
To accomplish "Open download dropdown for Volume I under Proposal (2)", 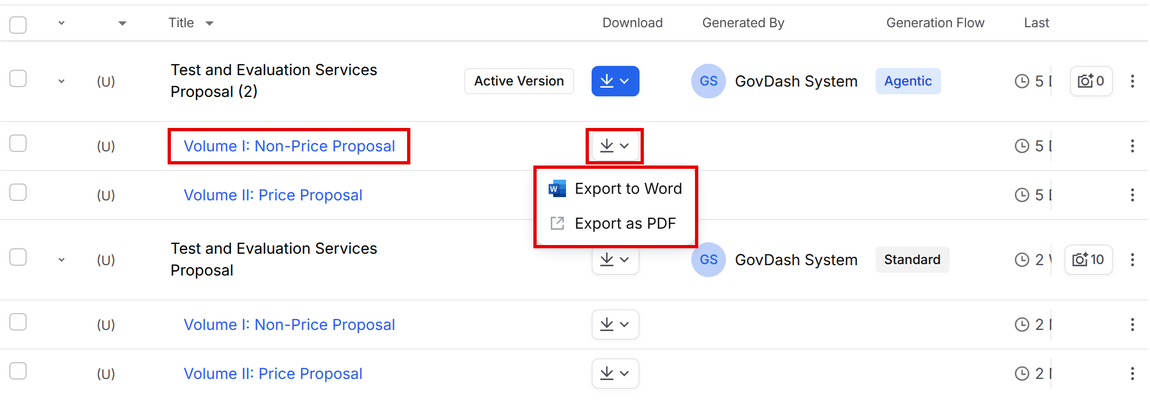I will coord(615,146).
